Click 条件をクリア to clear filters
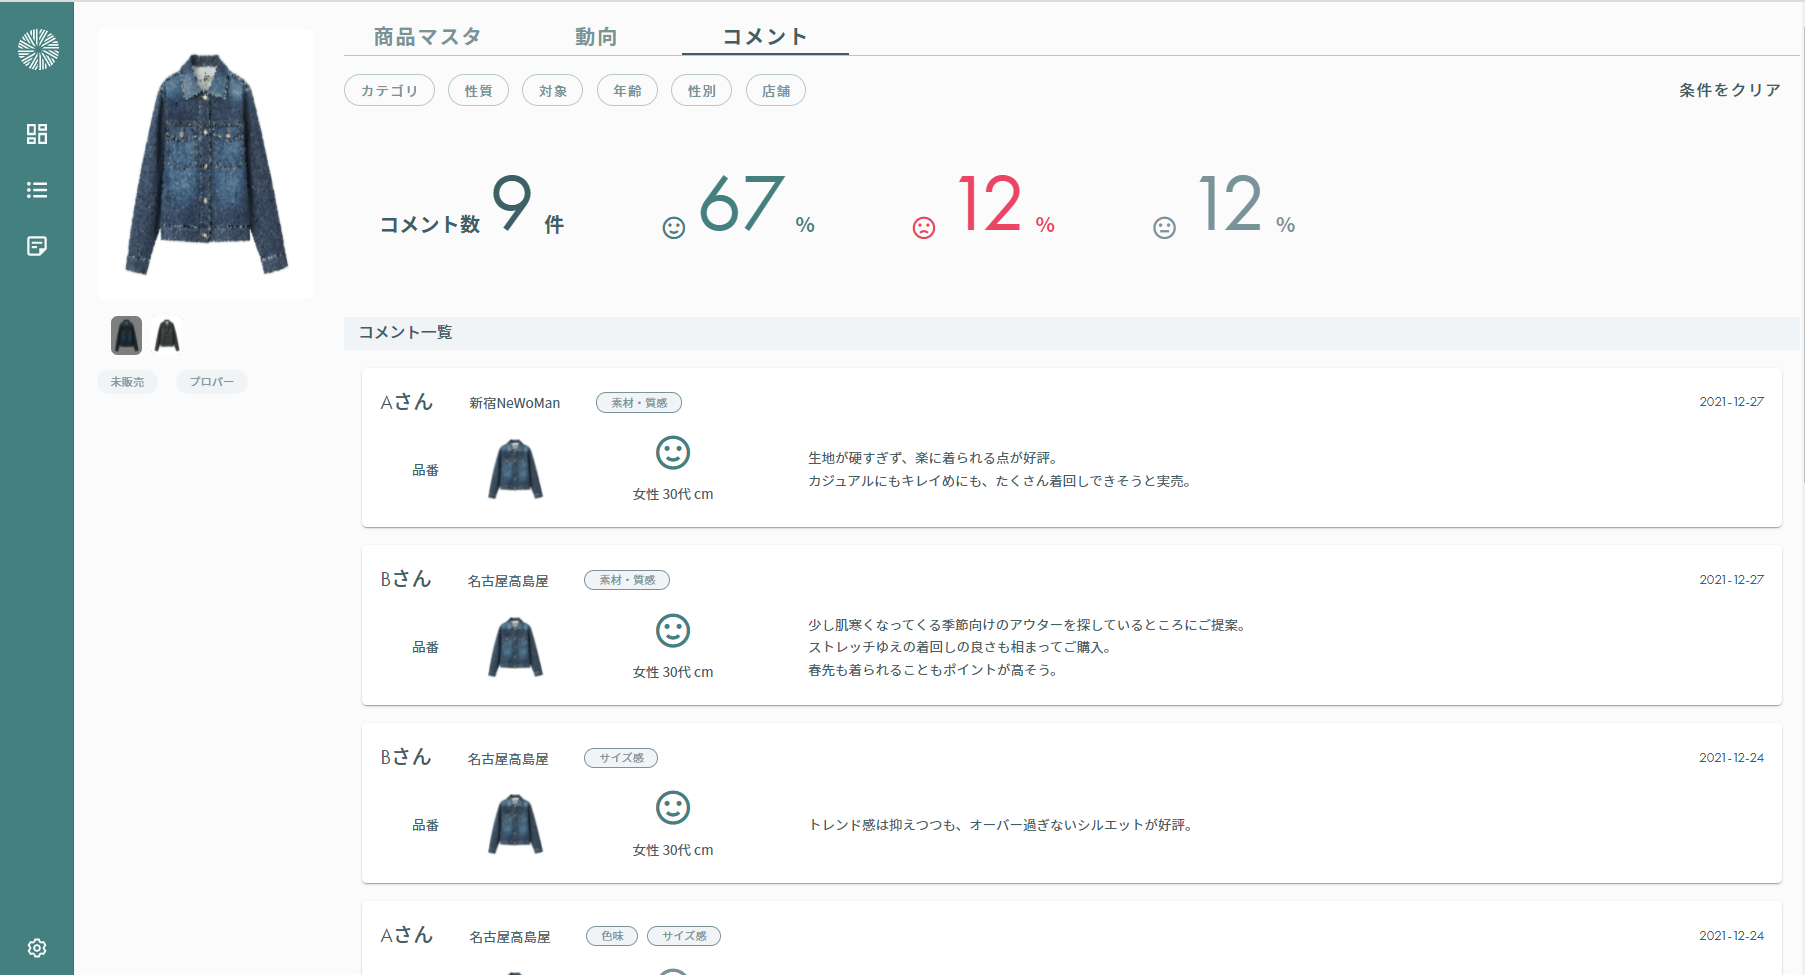 point(1728,89)
